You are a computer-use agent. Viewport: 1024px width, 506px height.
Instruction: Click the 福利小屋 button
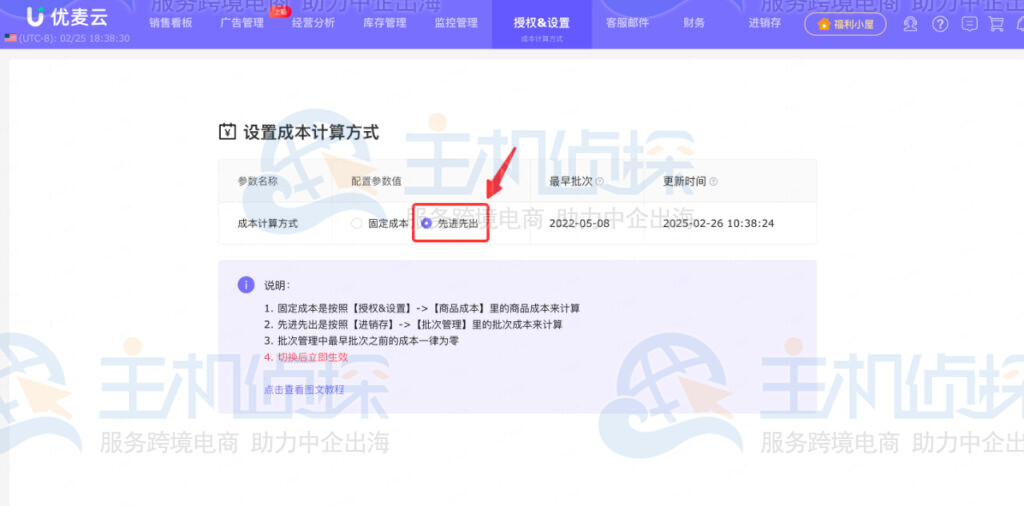(845, 24)
